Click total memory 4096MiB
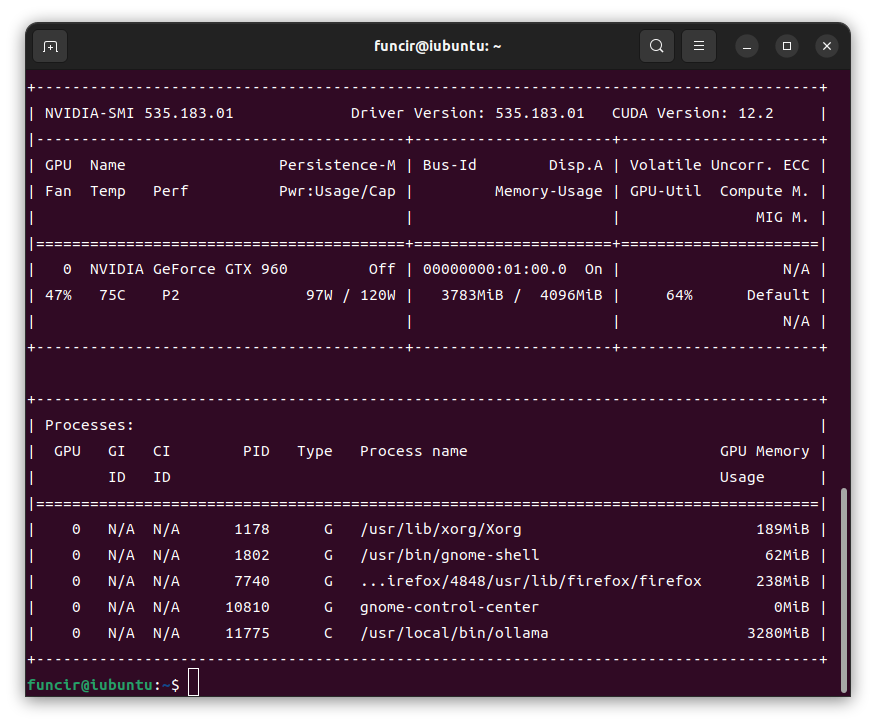Viewport: 876px width, 725px height. [571, 295]
